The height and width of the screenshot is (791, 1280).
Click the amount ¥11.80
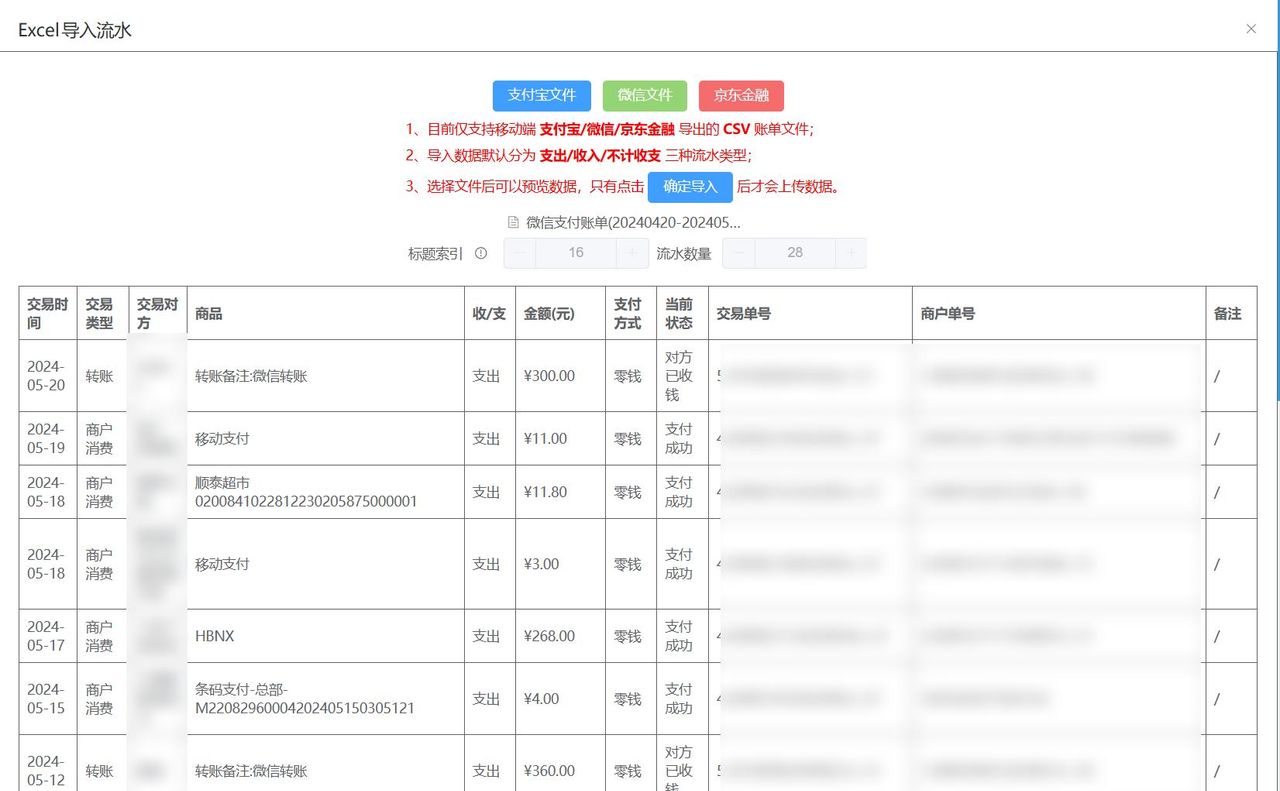(546, 492)
